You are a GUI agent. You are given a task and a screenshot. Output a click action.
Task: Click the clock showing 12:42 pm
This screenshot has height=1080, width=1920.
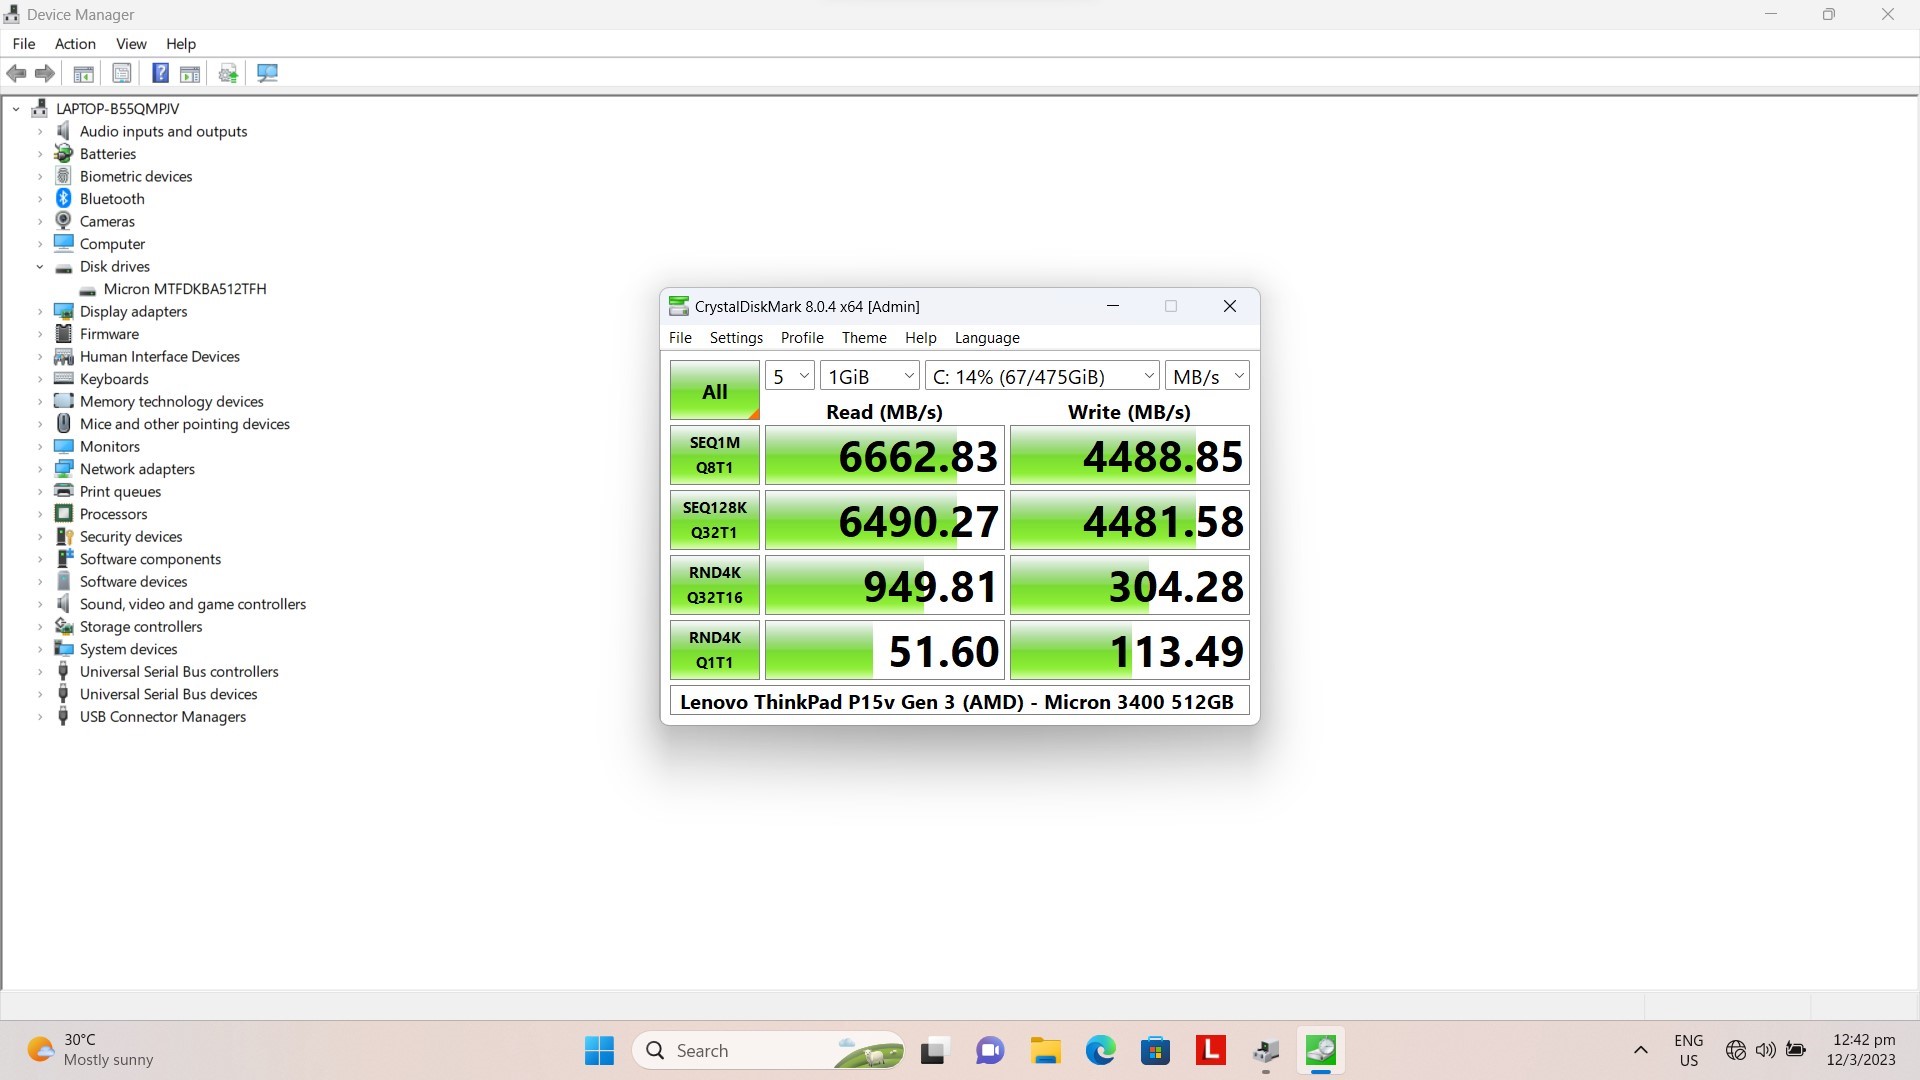click(x=1862, y=1050)
